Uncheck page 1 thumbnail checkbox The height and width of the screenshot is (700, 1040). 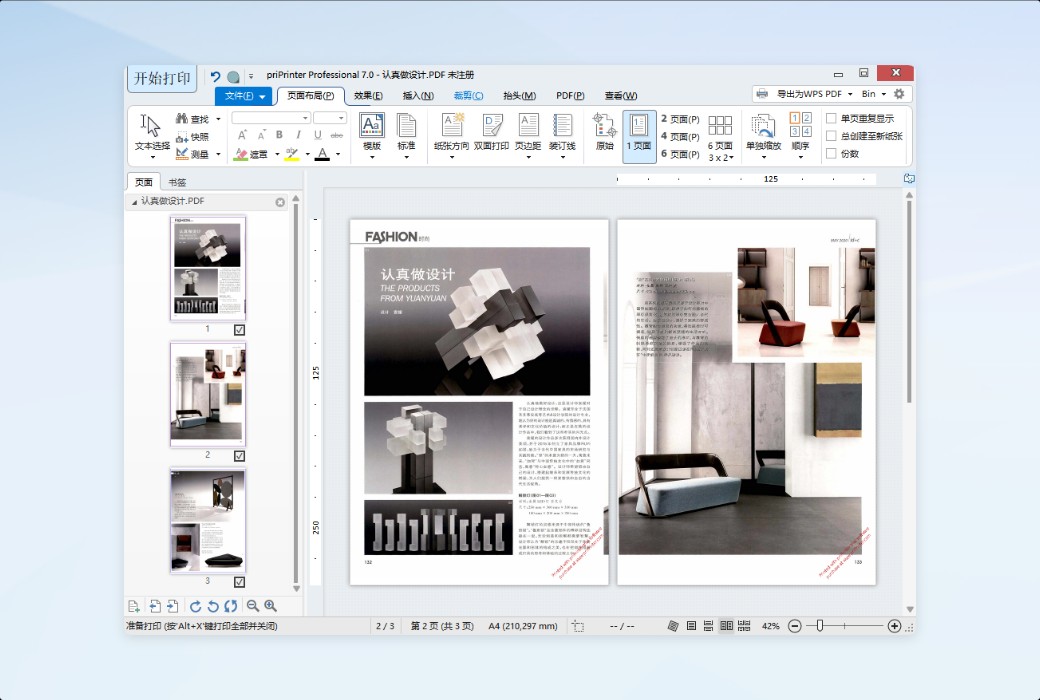239,330
